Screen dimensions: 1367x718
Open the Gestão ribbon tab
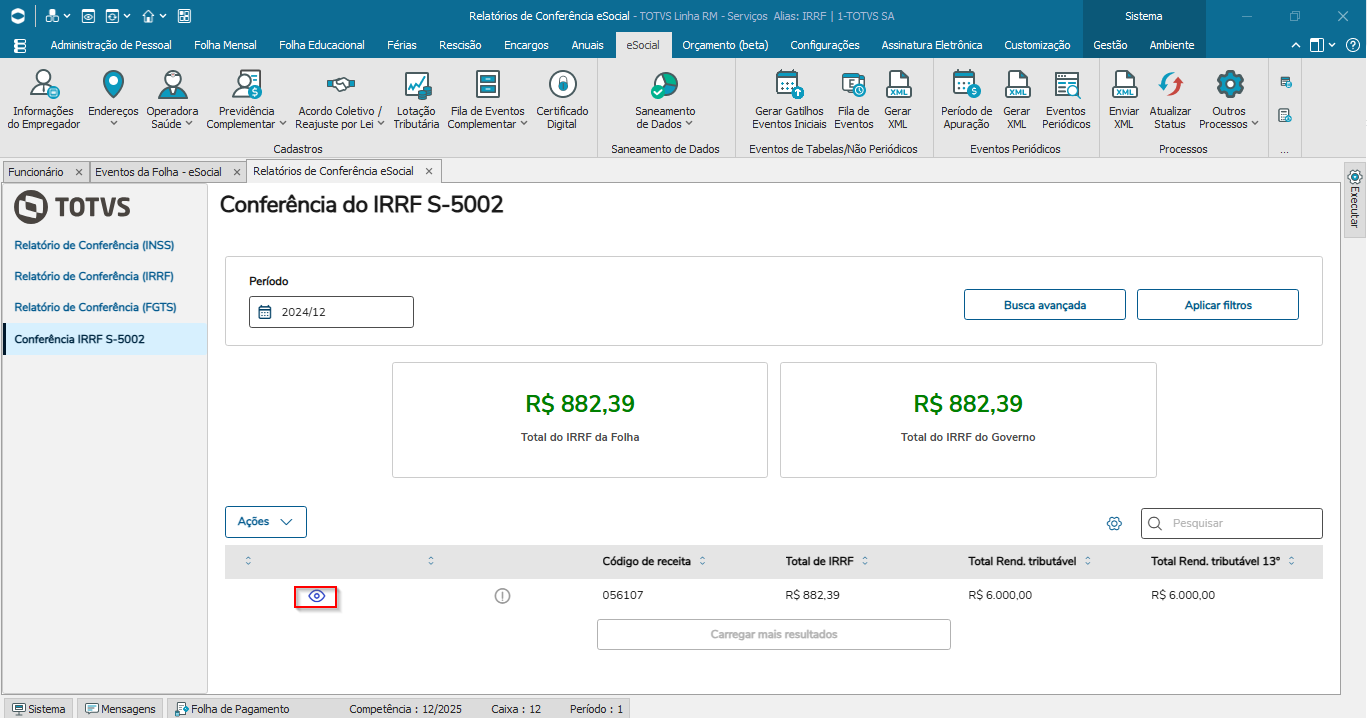point(1110,45)
